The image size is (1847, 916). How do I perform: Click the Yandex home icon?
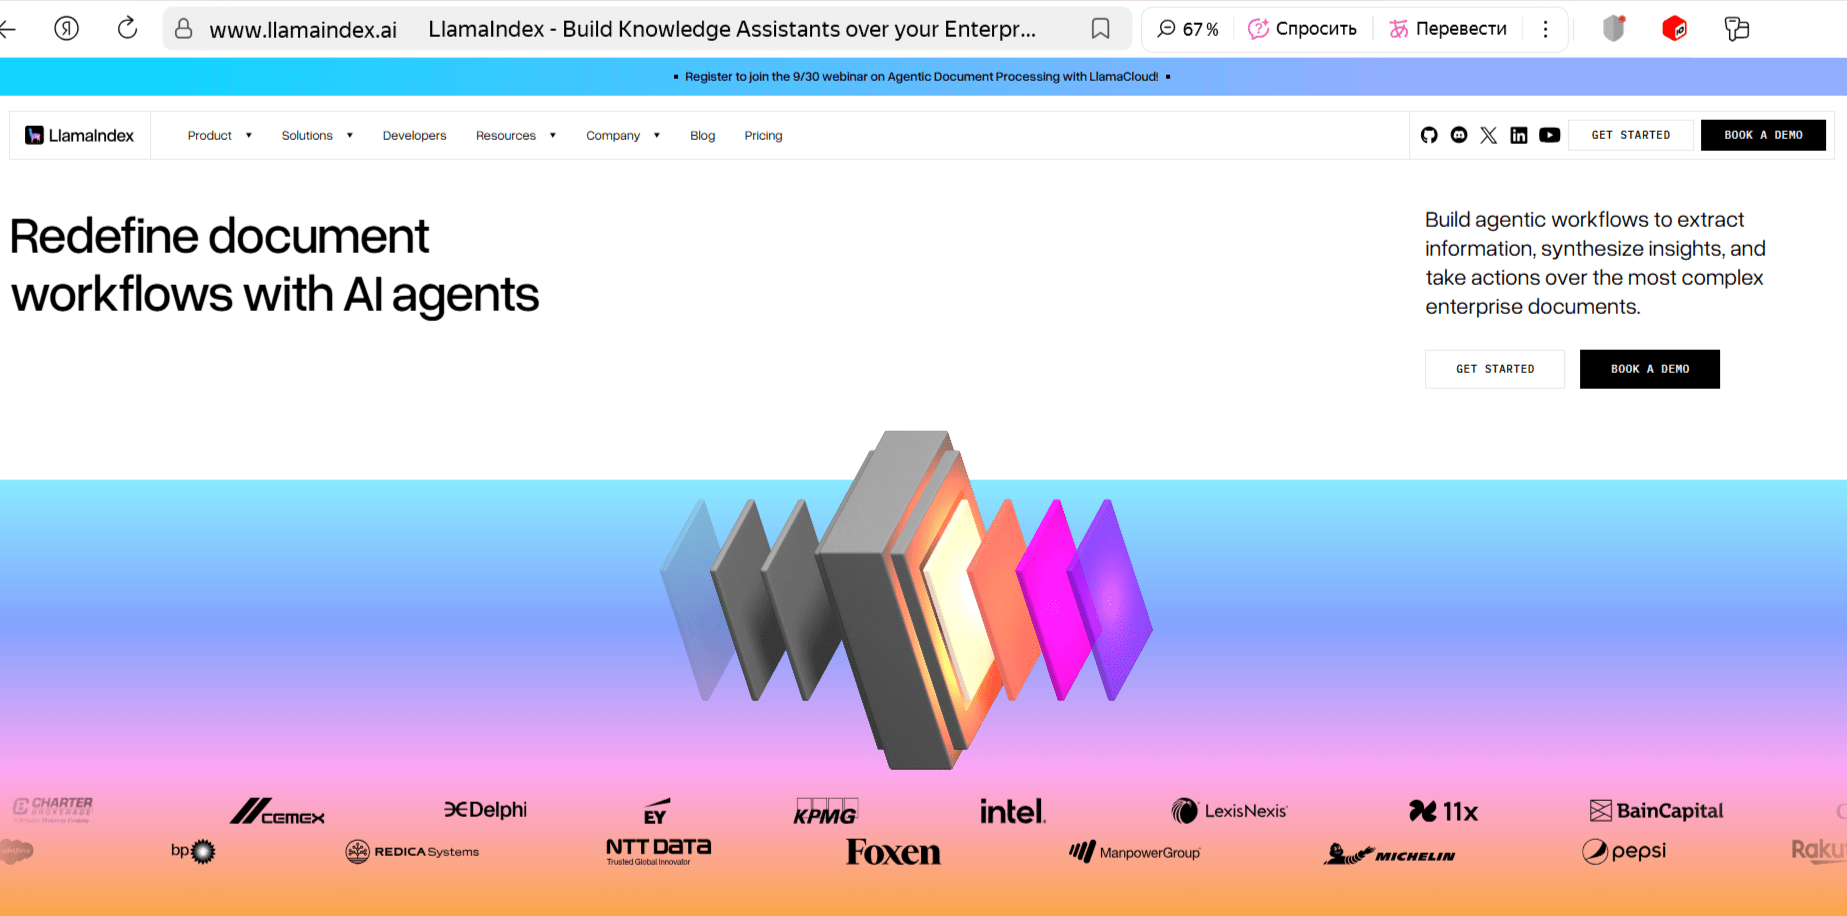[x=66, y=29]
